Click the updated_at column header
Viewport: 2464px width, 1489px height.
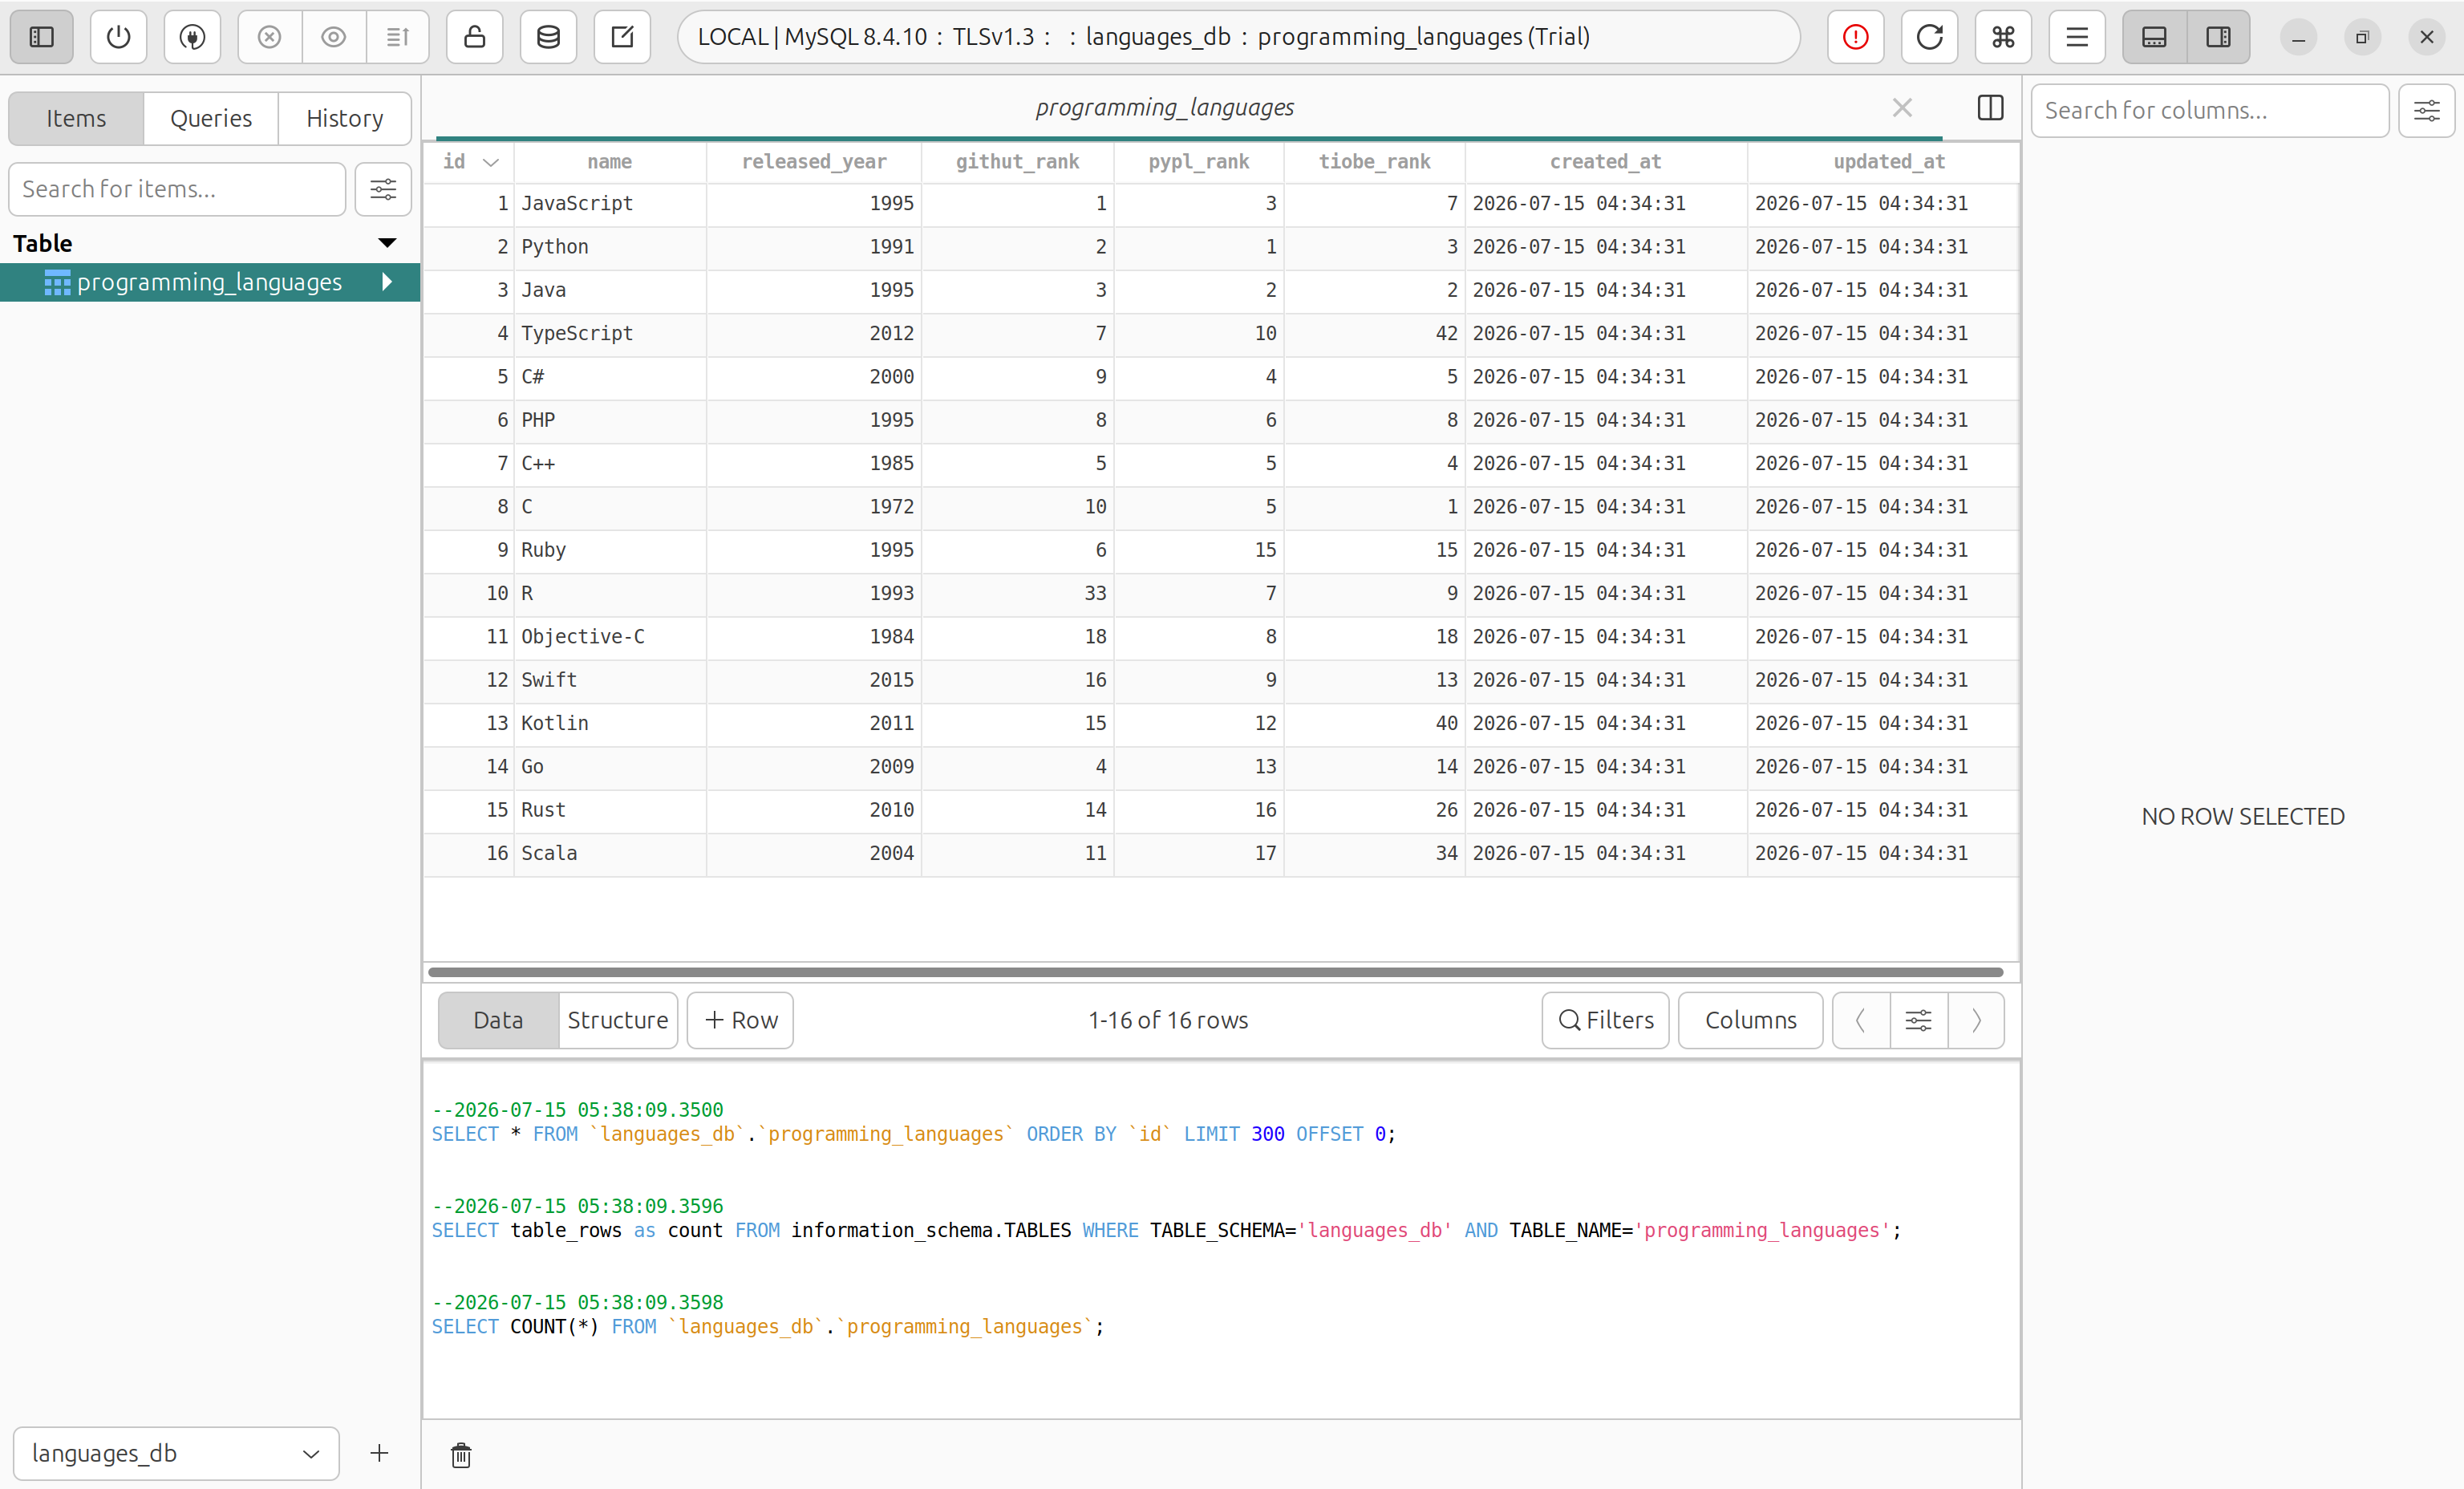point(1888,162)
